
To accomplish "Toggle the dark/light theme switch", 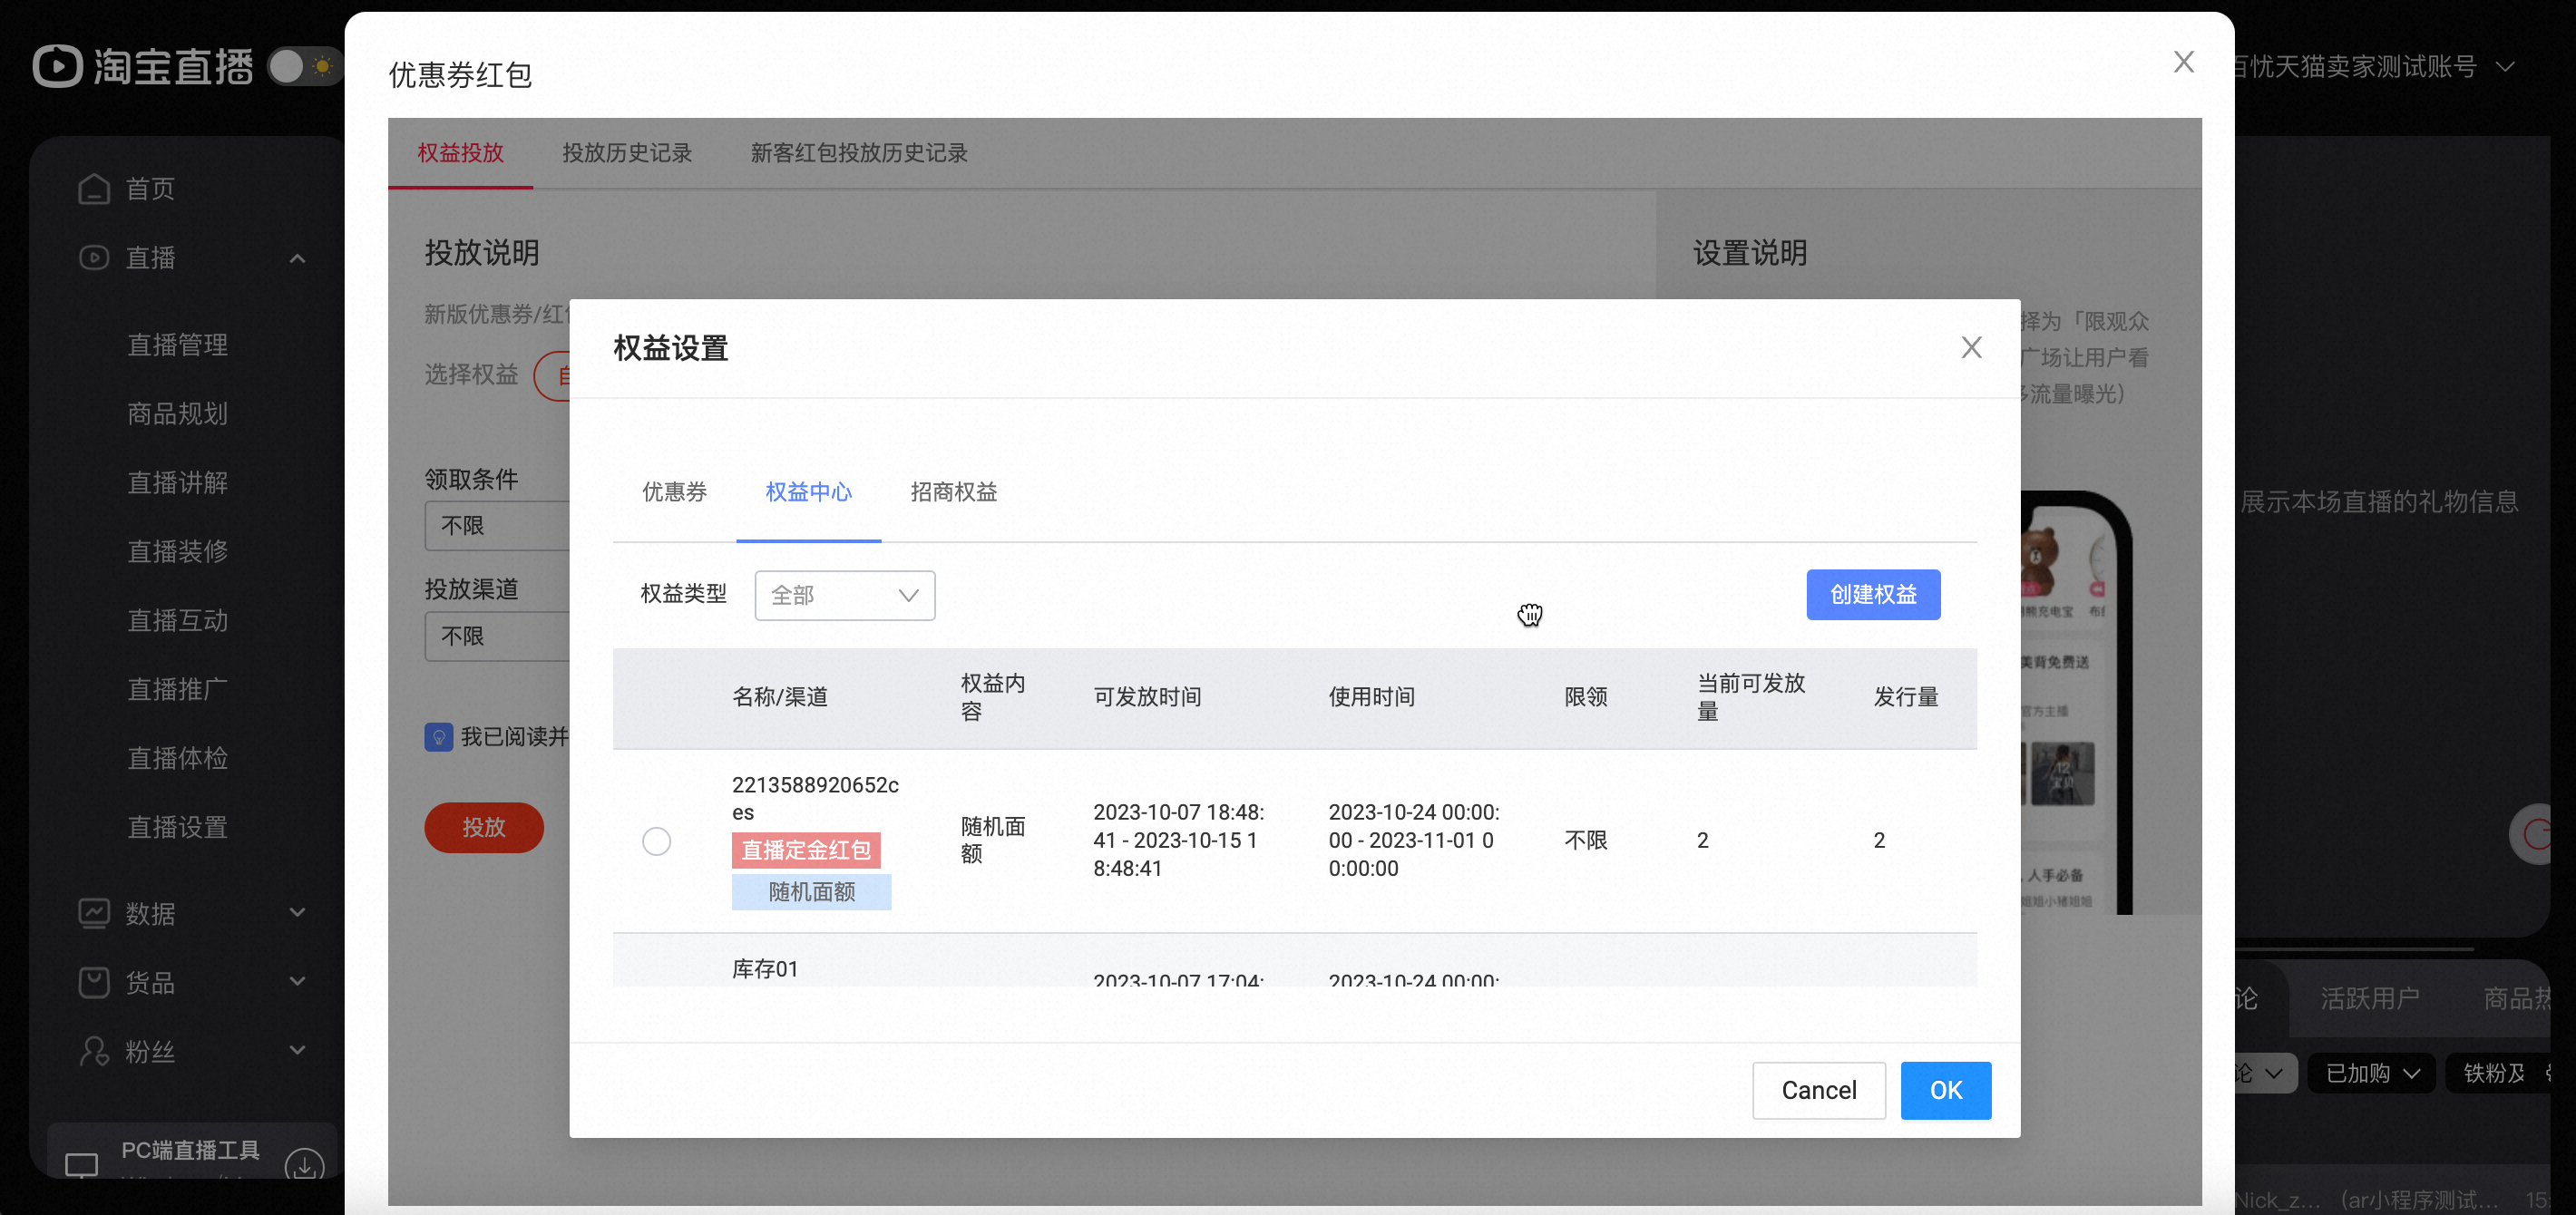I will click(304, 67).
